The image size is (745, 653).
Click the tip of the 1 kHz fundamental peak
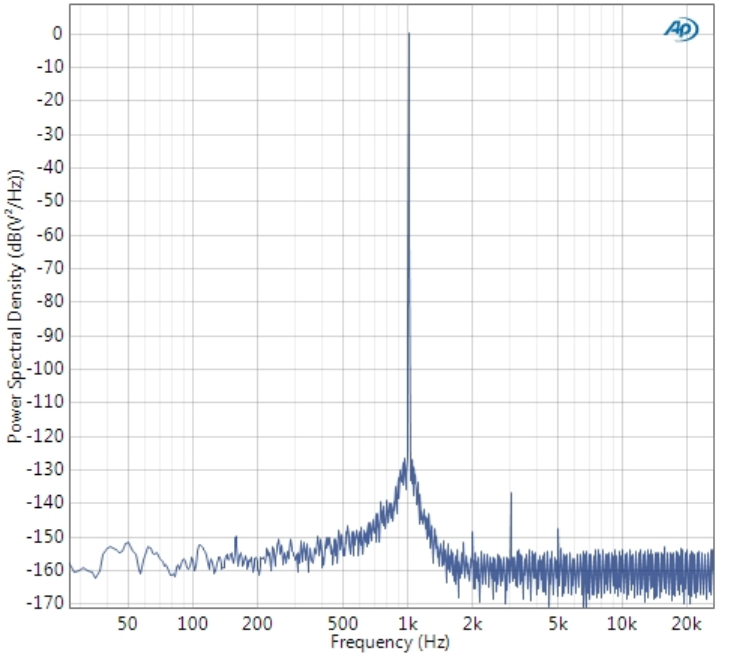(x=409, y=34)
